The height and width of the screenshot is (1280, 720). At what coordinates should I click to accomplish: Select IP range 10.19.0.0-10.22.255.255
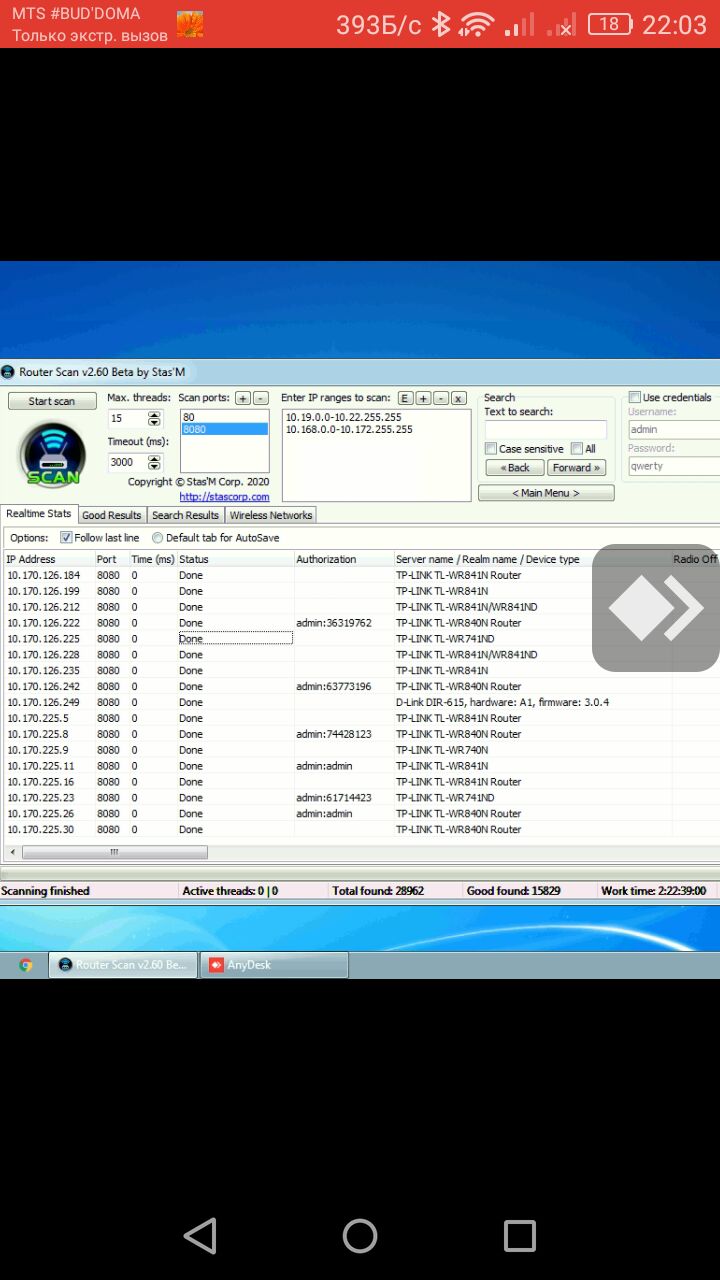(x=343, y=417)
